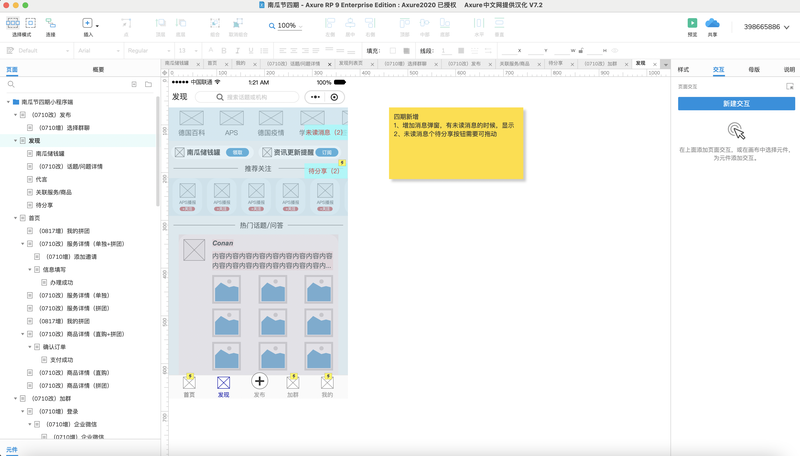Viewport: 800px width, 456px height.
Task: Click the 顶部 align top icon
Action: click(405, 23)
